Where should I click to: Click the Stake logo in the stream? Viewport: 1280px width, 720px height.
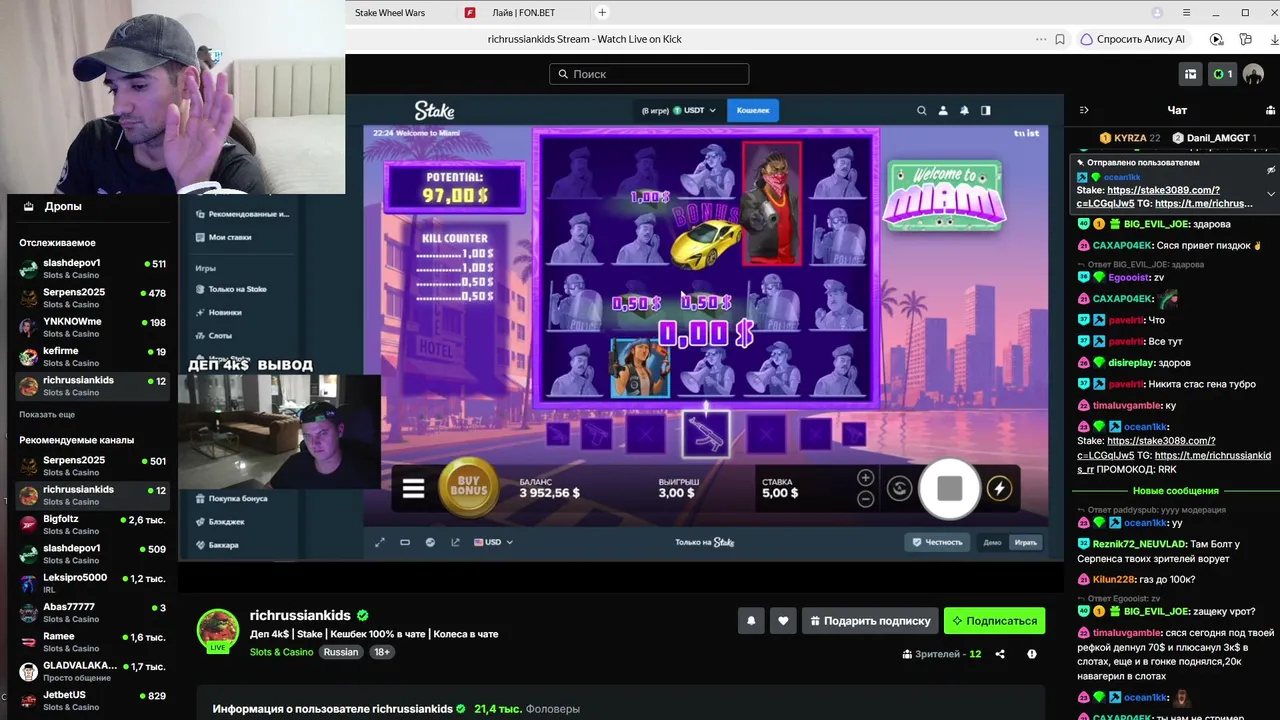tap(435, 110)
